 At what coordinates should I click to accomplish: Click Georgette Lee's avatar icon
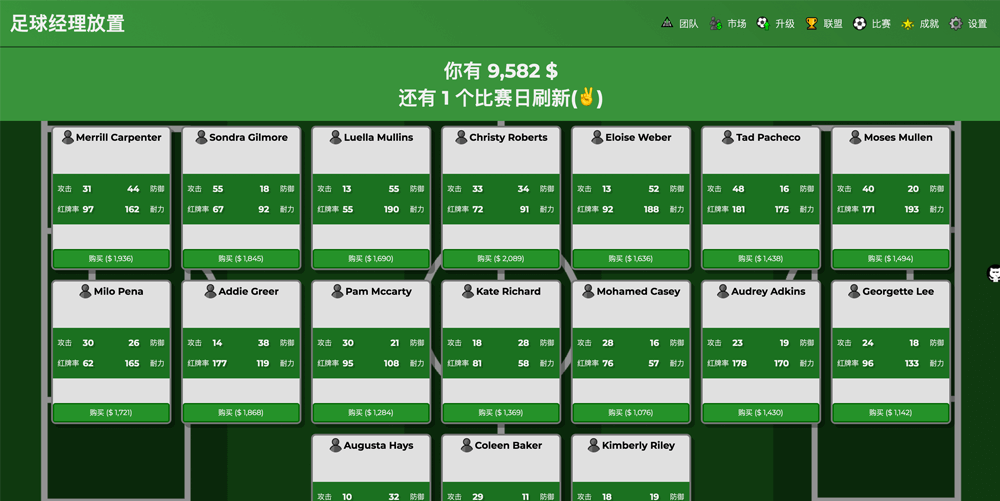coord(854,291)
